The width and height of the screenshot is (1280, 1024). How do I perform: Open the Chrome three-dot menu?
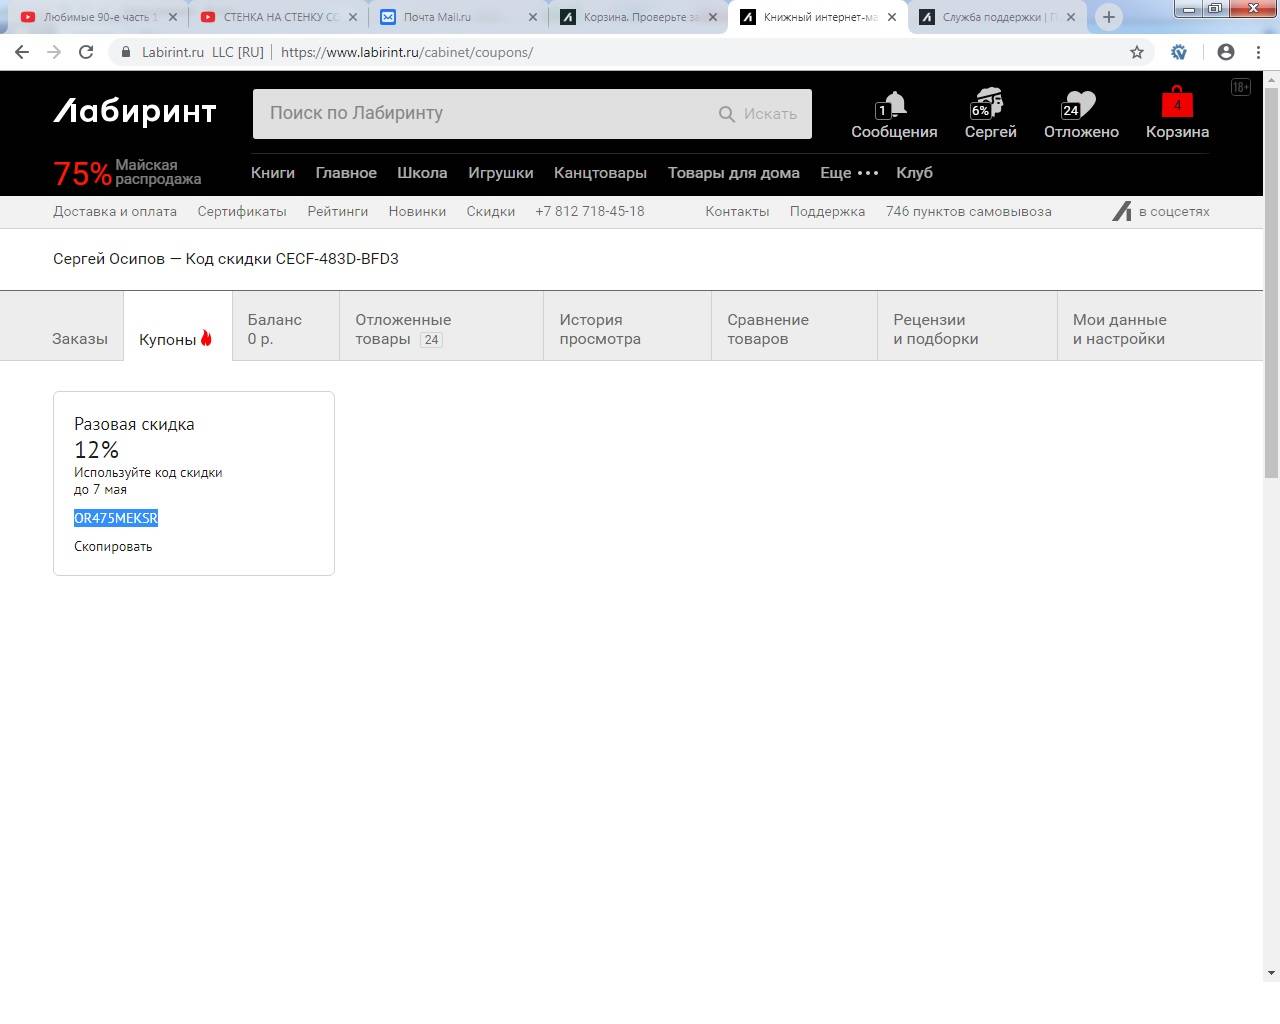click(1258, 52)
